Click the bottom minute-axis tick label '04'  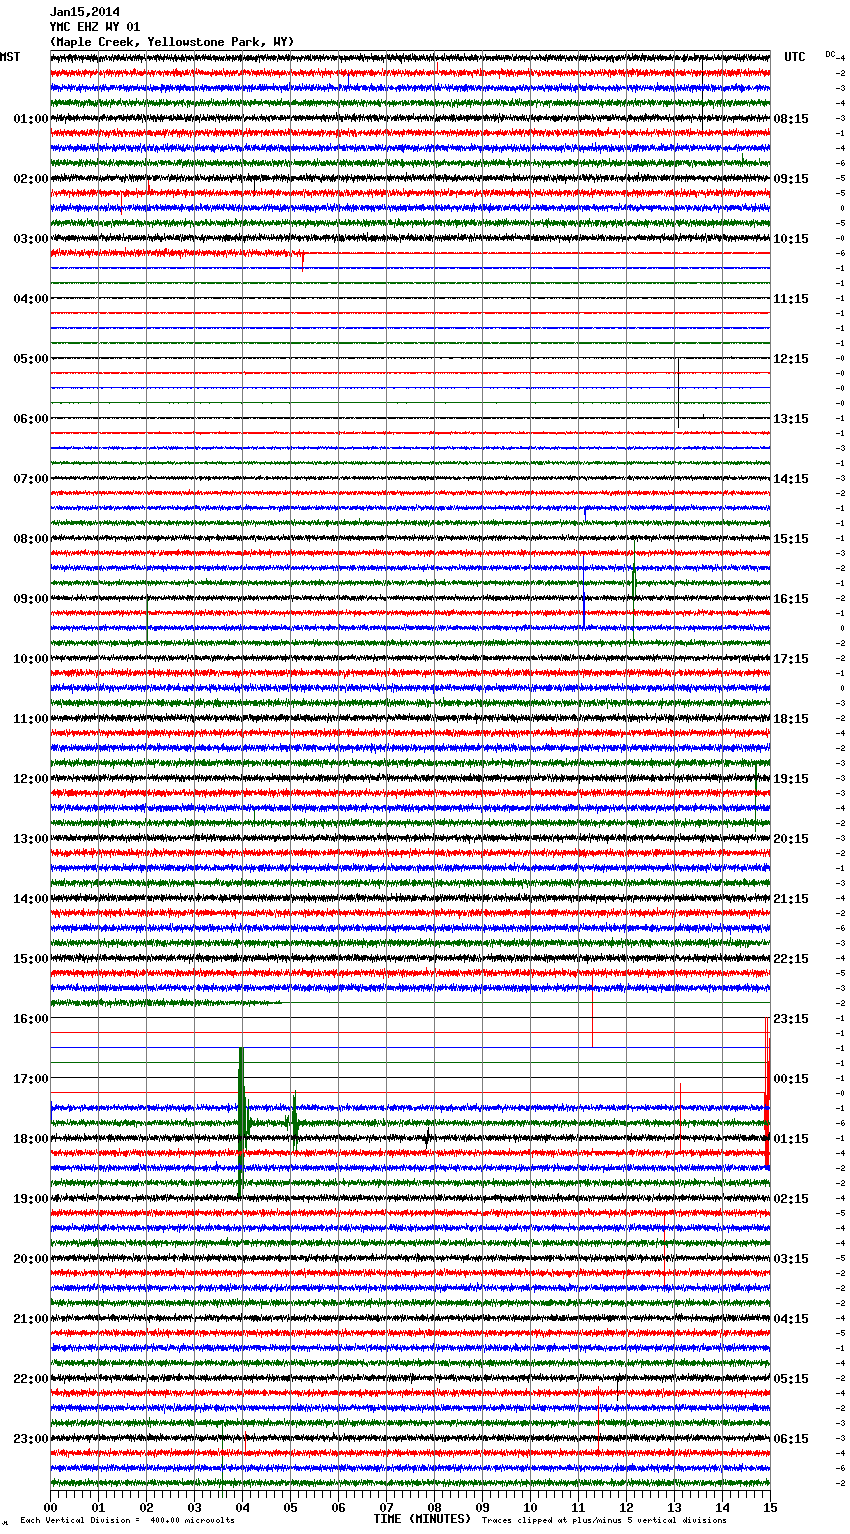[242, 1507]
